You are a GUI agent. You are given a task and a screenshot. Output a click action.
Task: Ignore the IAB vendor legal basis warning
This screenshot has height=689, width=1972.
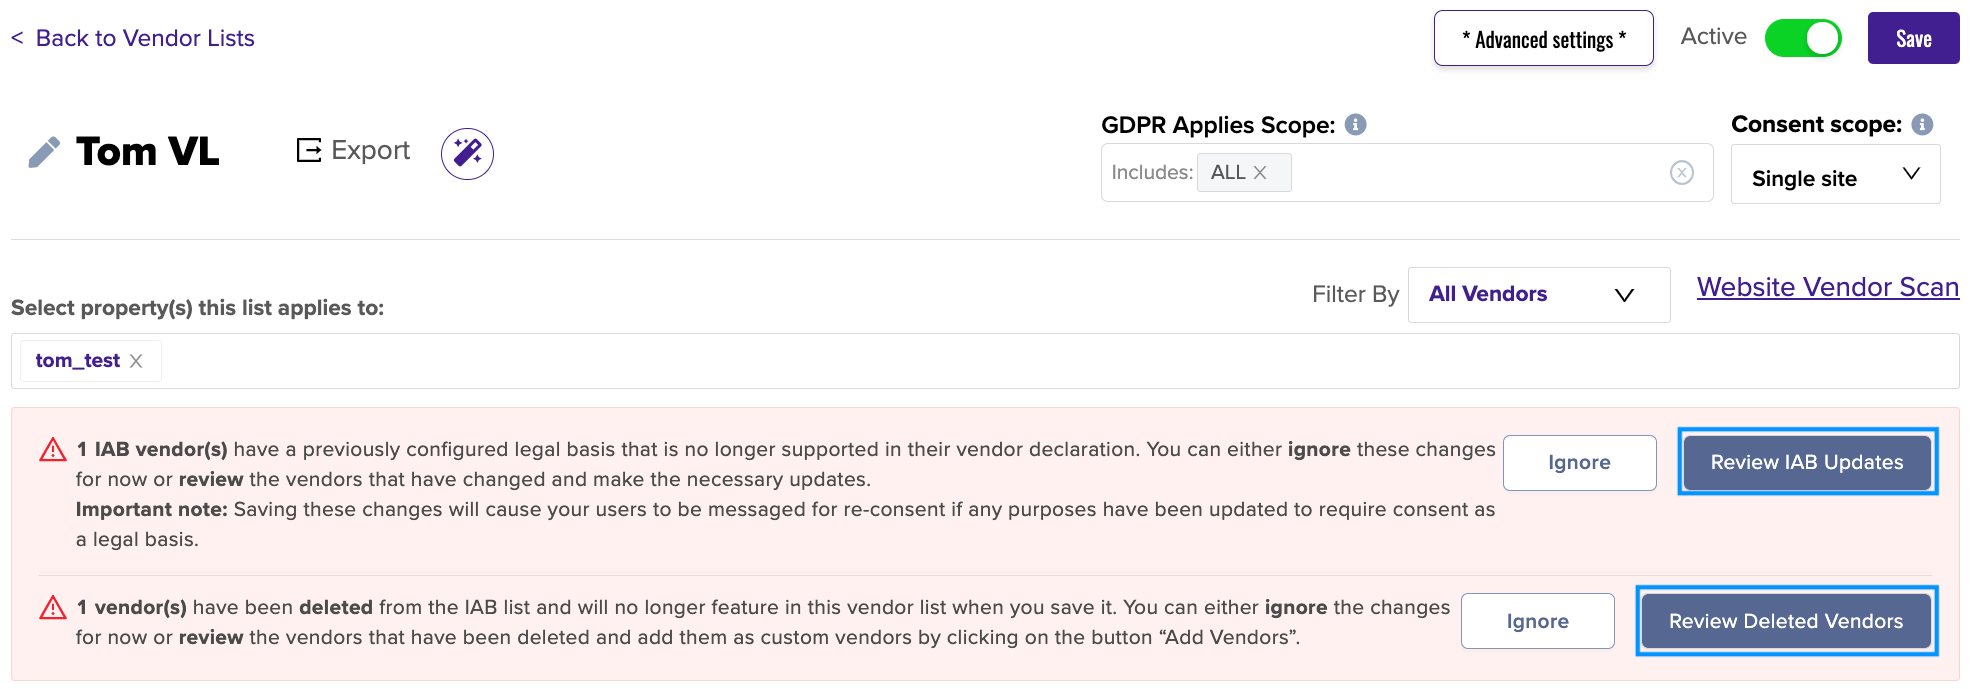tap(1579, 462)
